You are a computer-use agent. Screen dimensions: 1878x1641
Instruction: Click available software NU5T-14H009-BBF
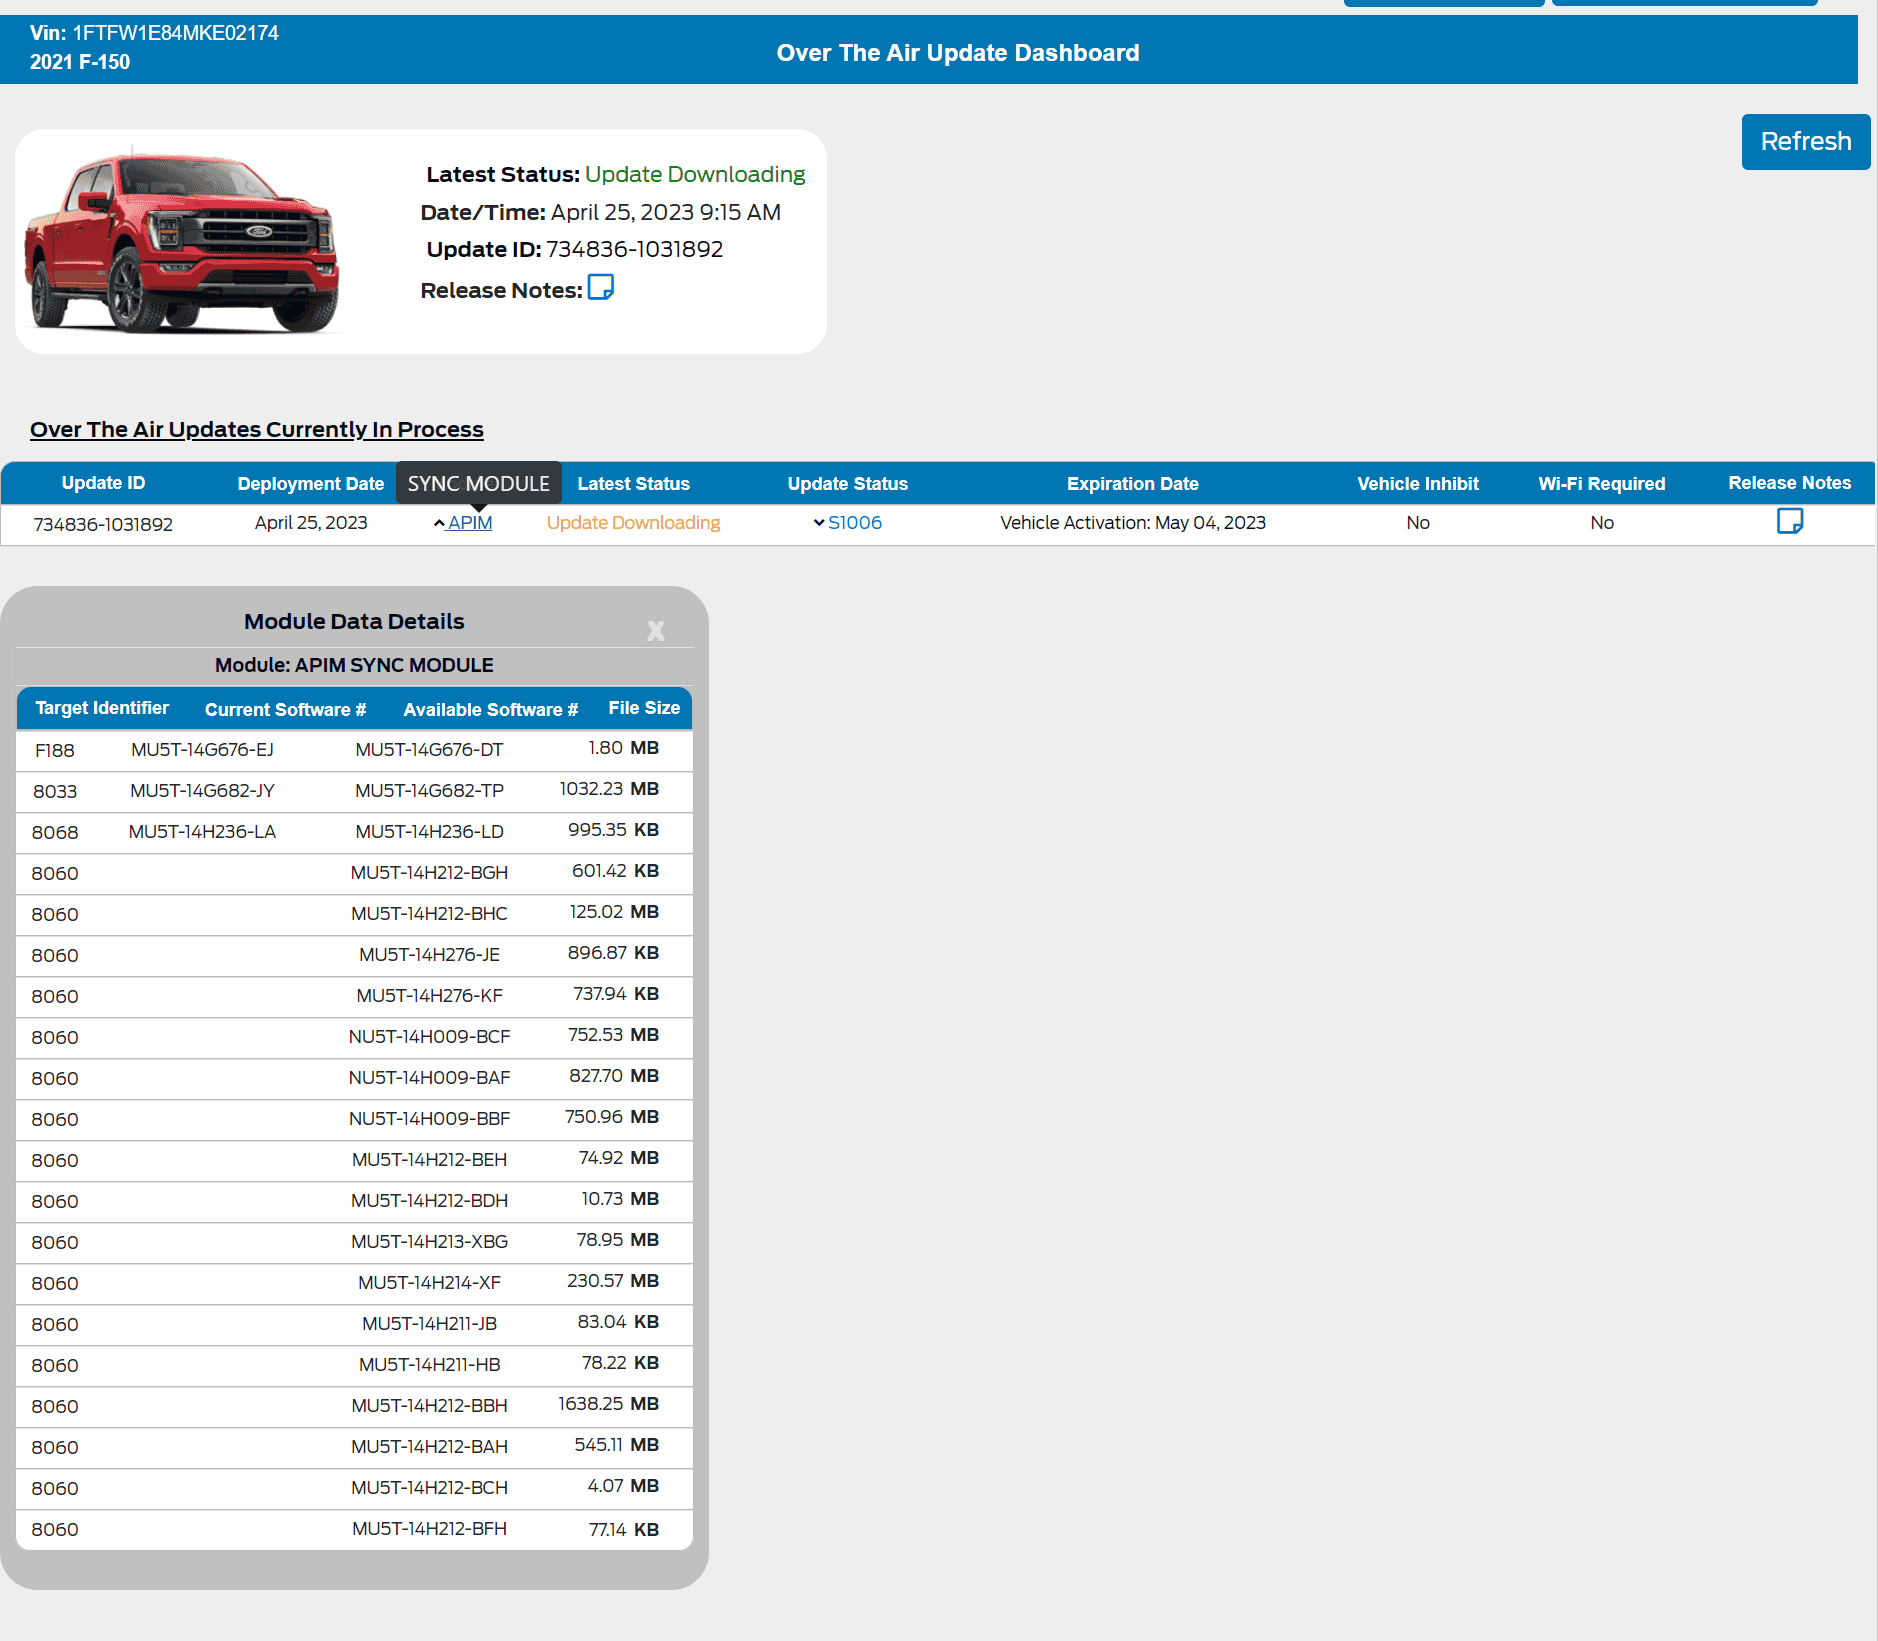(x=429, y=1119)
